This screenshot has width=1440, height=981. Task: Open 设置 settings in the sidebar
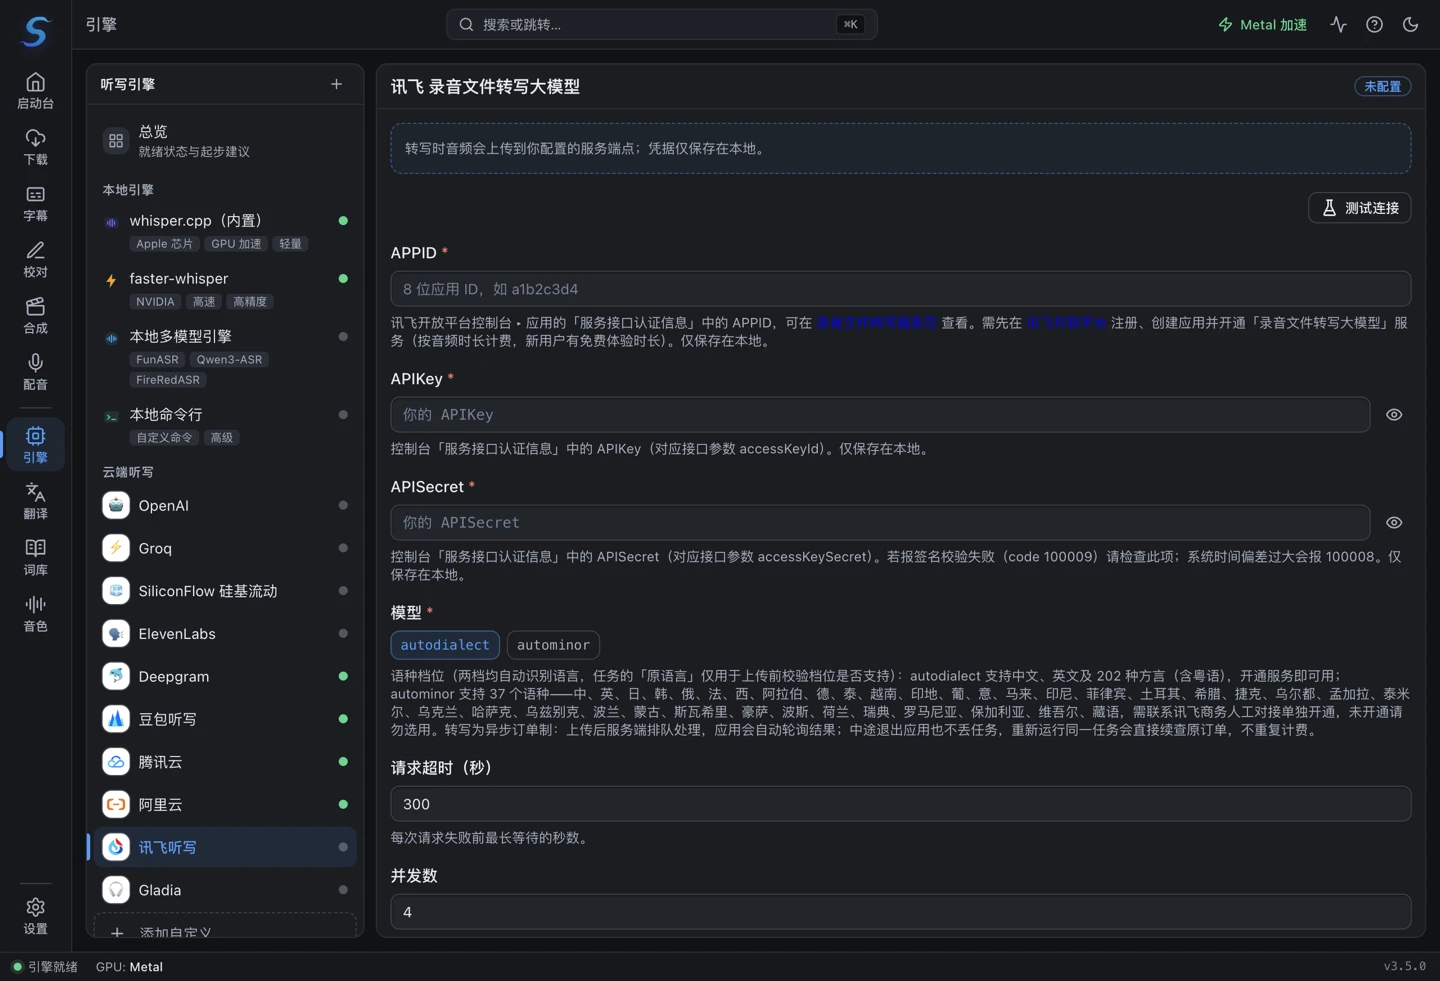(x=35, y=915)
